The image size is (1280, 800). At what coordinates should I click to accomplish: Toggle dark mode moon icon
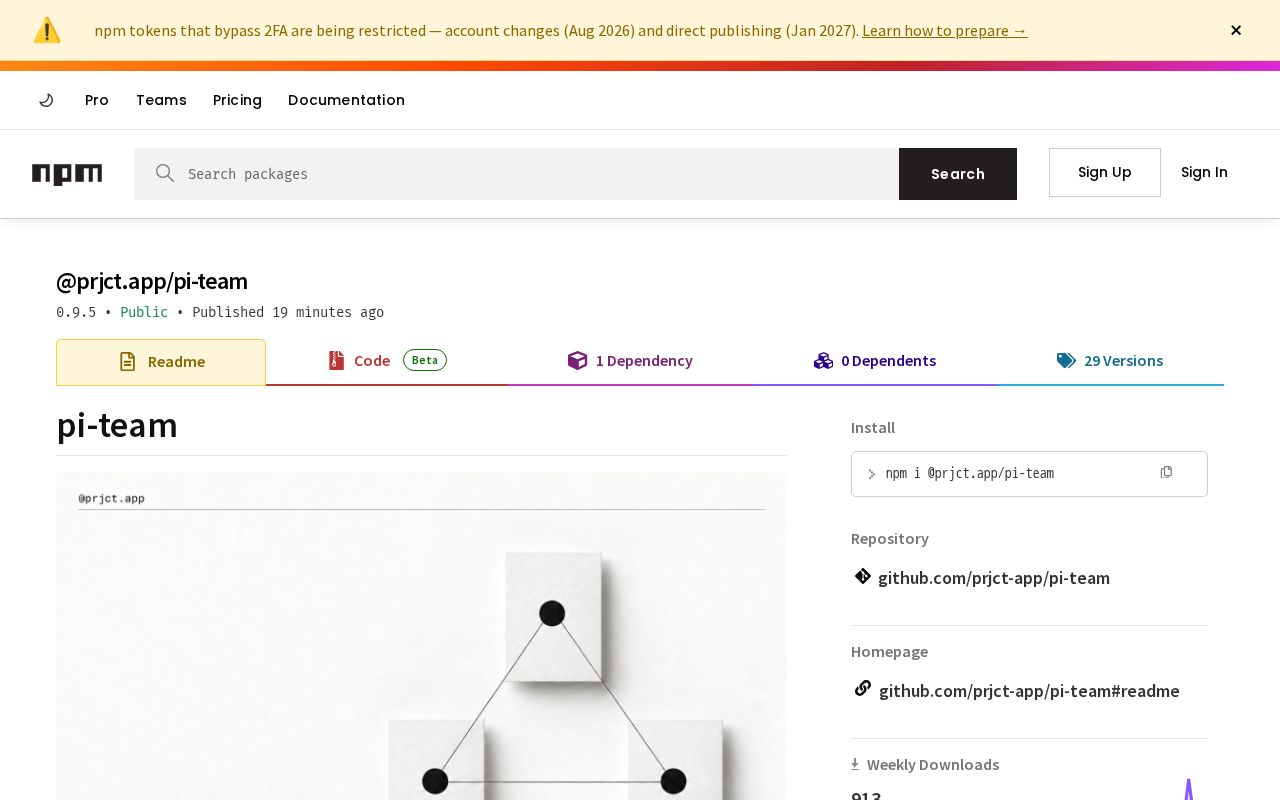click(46, 100)
